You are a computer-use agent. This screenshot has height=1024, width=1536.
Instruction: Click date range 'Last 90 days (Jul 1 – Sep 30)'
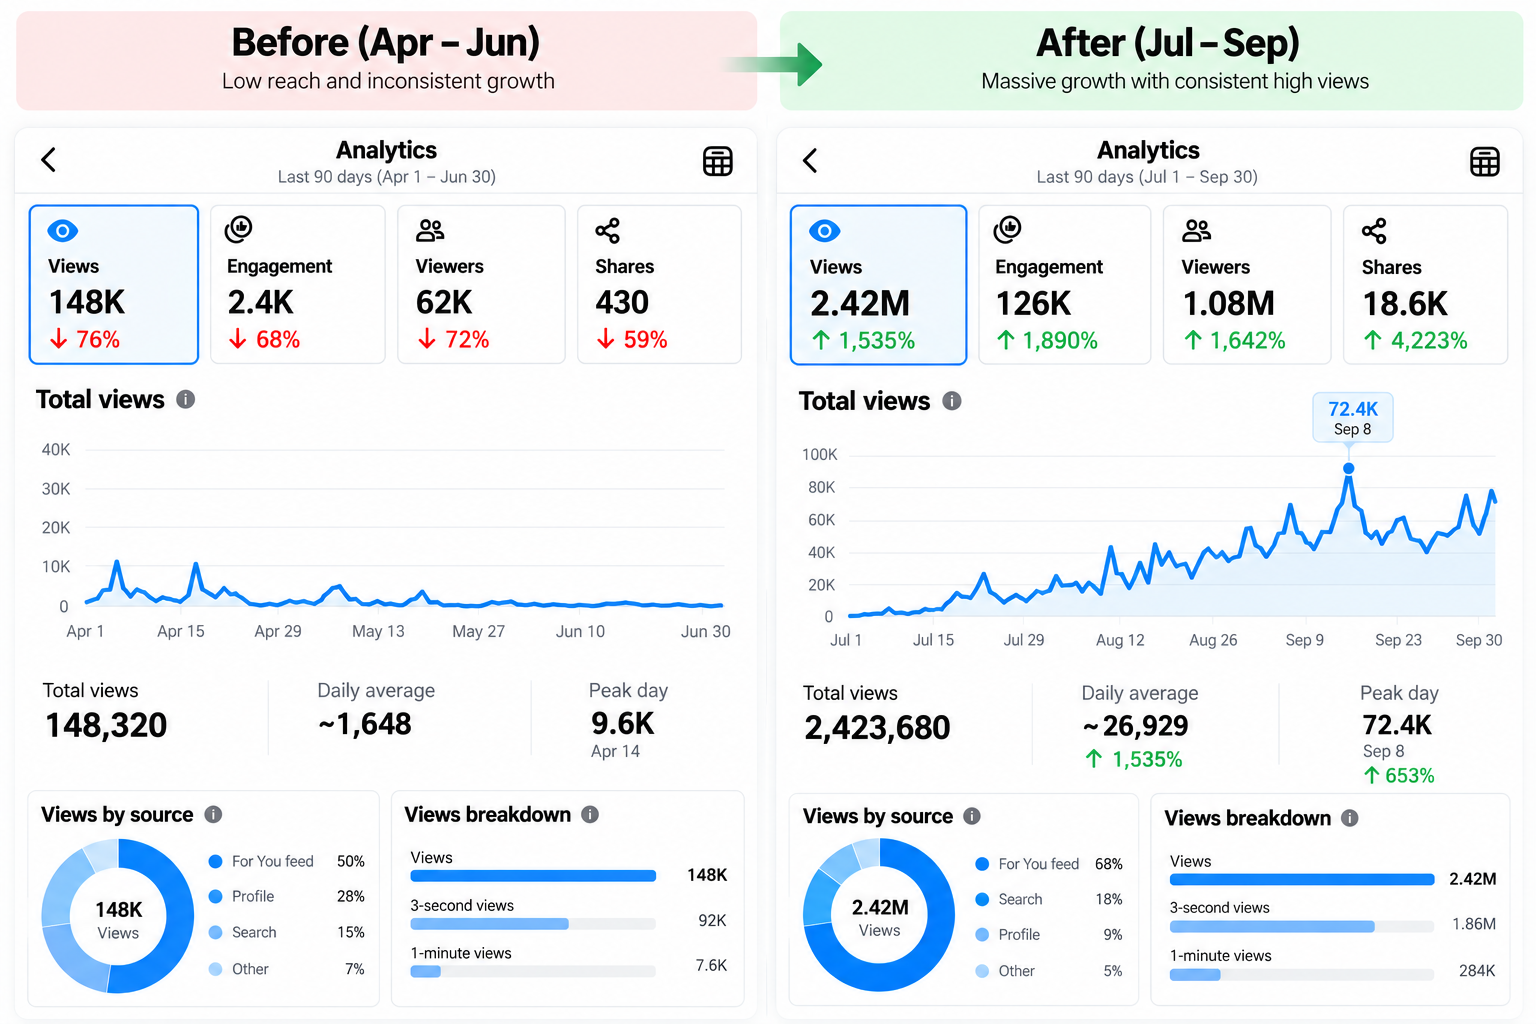click(x=1147, y=177)
